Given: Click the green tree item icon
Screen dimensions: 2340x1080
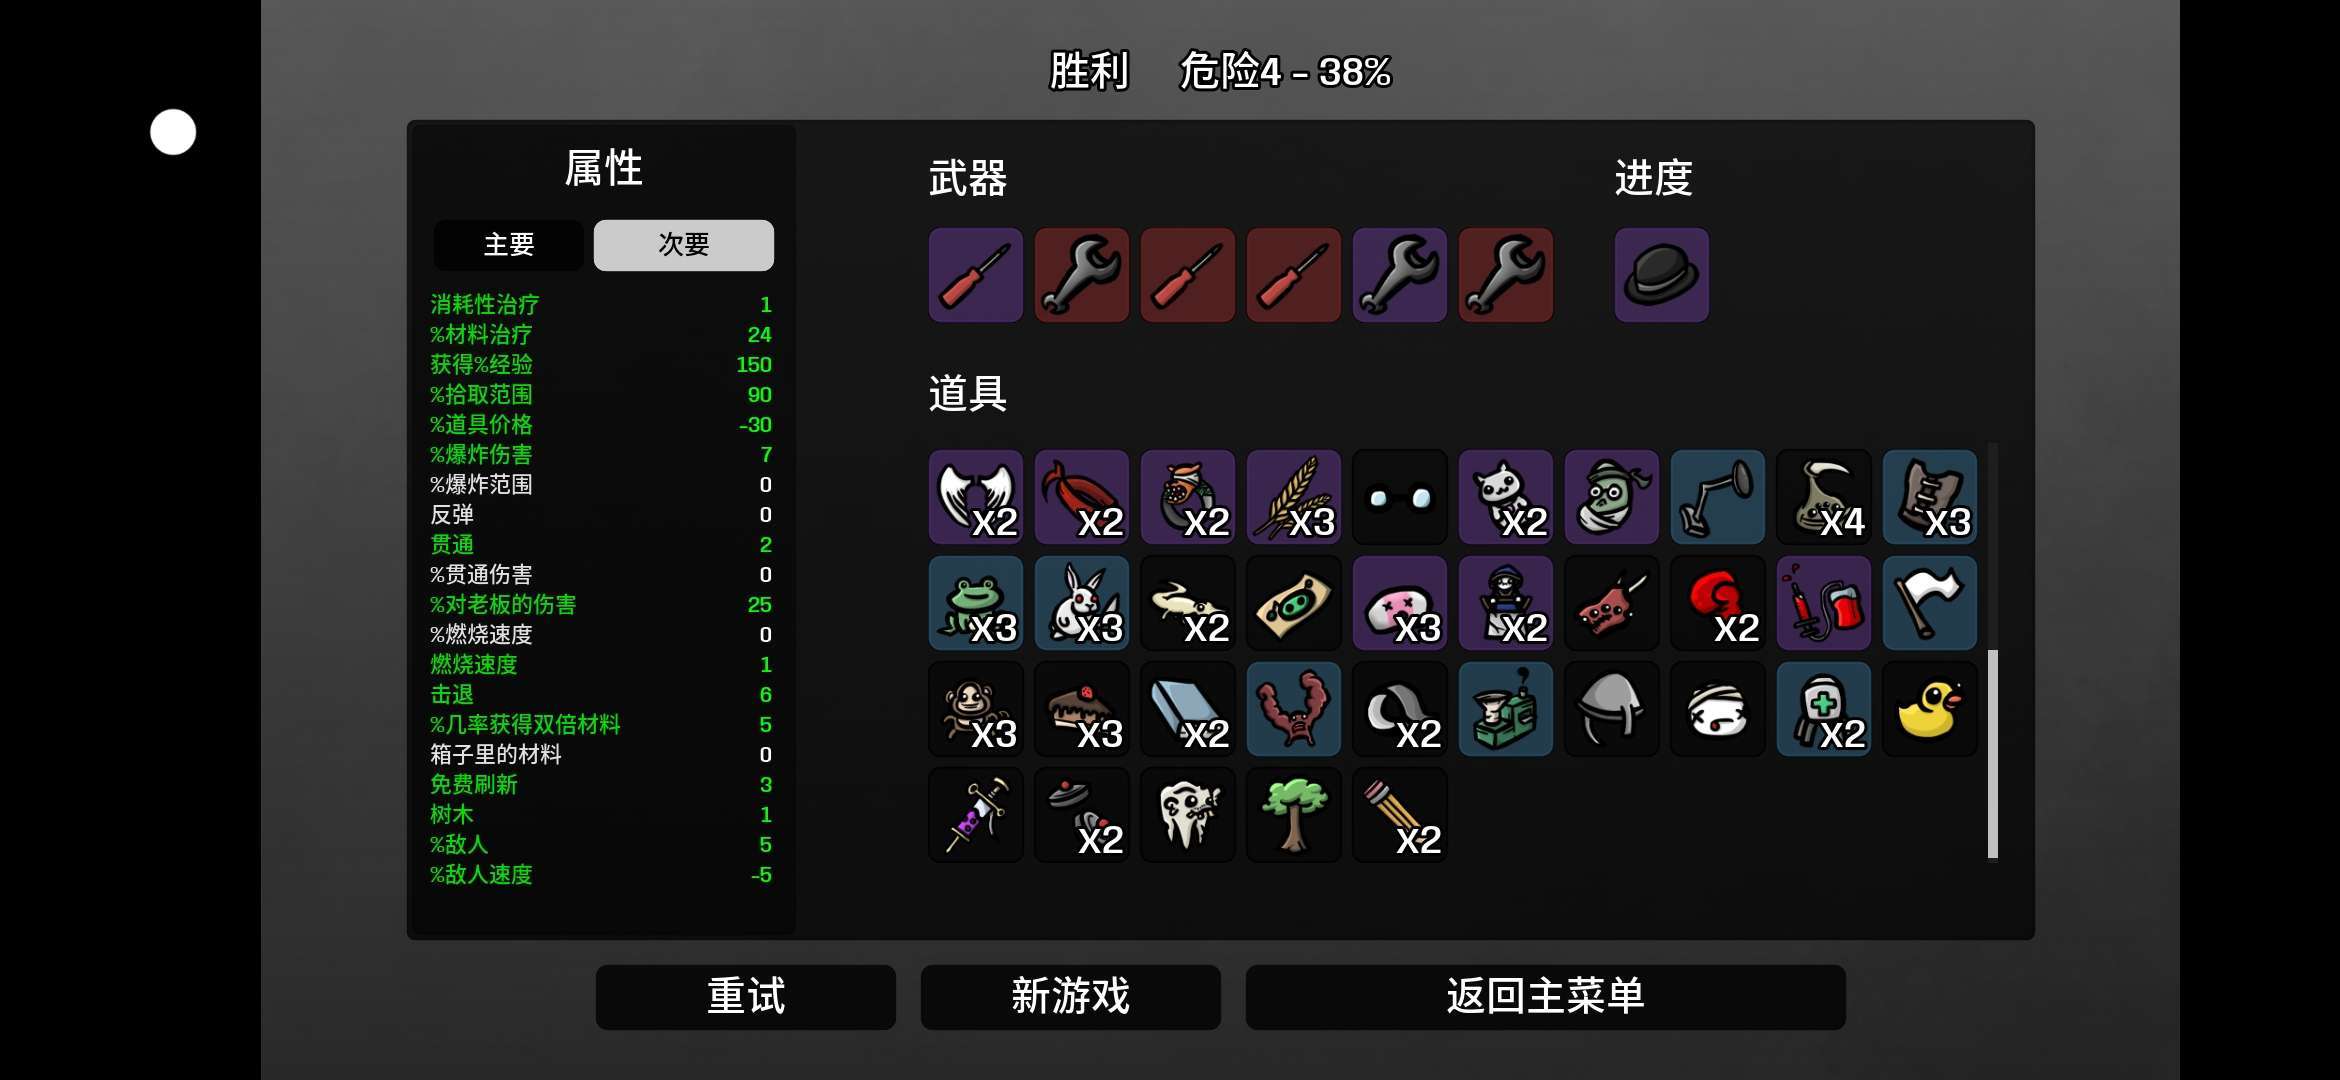Looking at the screenshot, I should [x=1293, y=815].
